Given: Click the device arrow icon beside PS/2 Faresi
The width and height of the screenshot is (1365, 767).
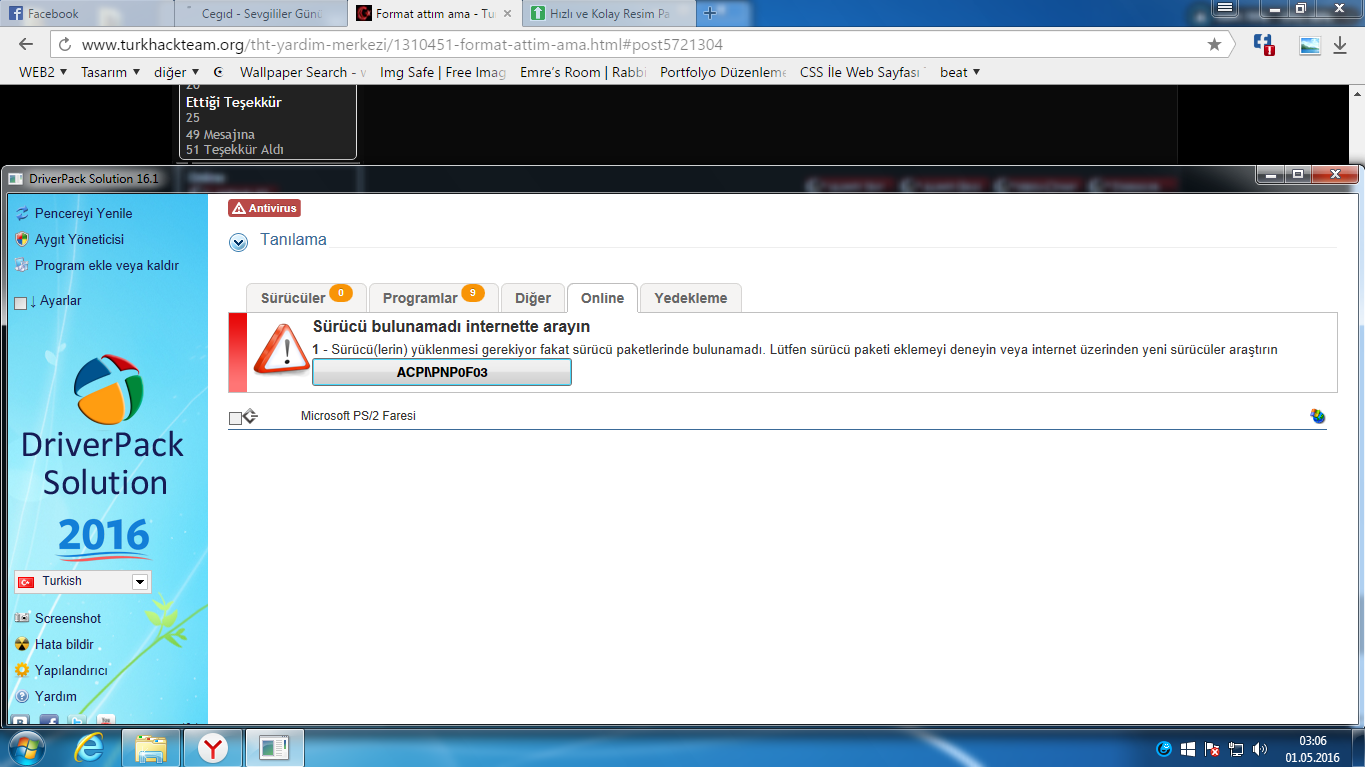Looking at the screenshot, I should click(250, 416).
